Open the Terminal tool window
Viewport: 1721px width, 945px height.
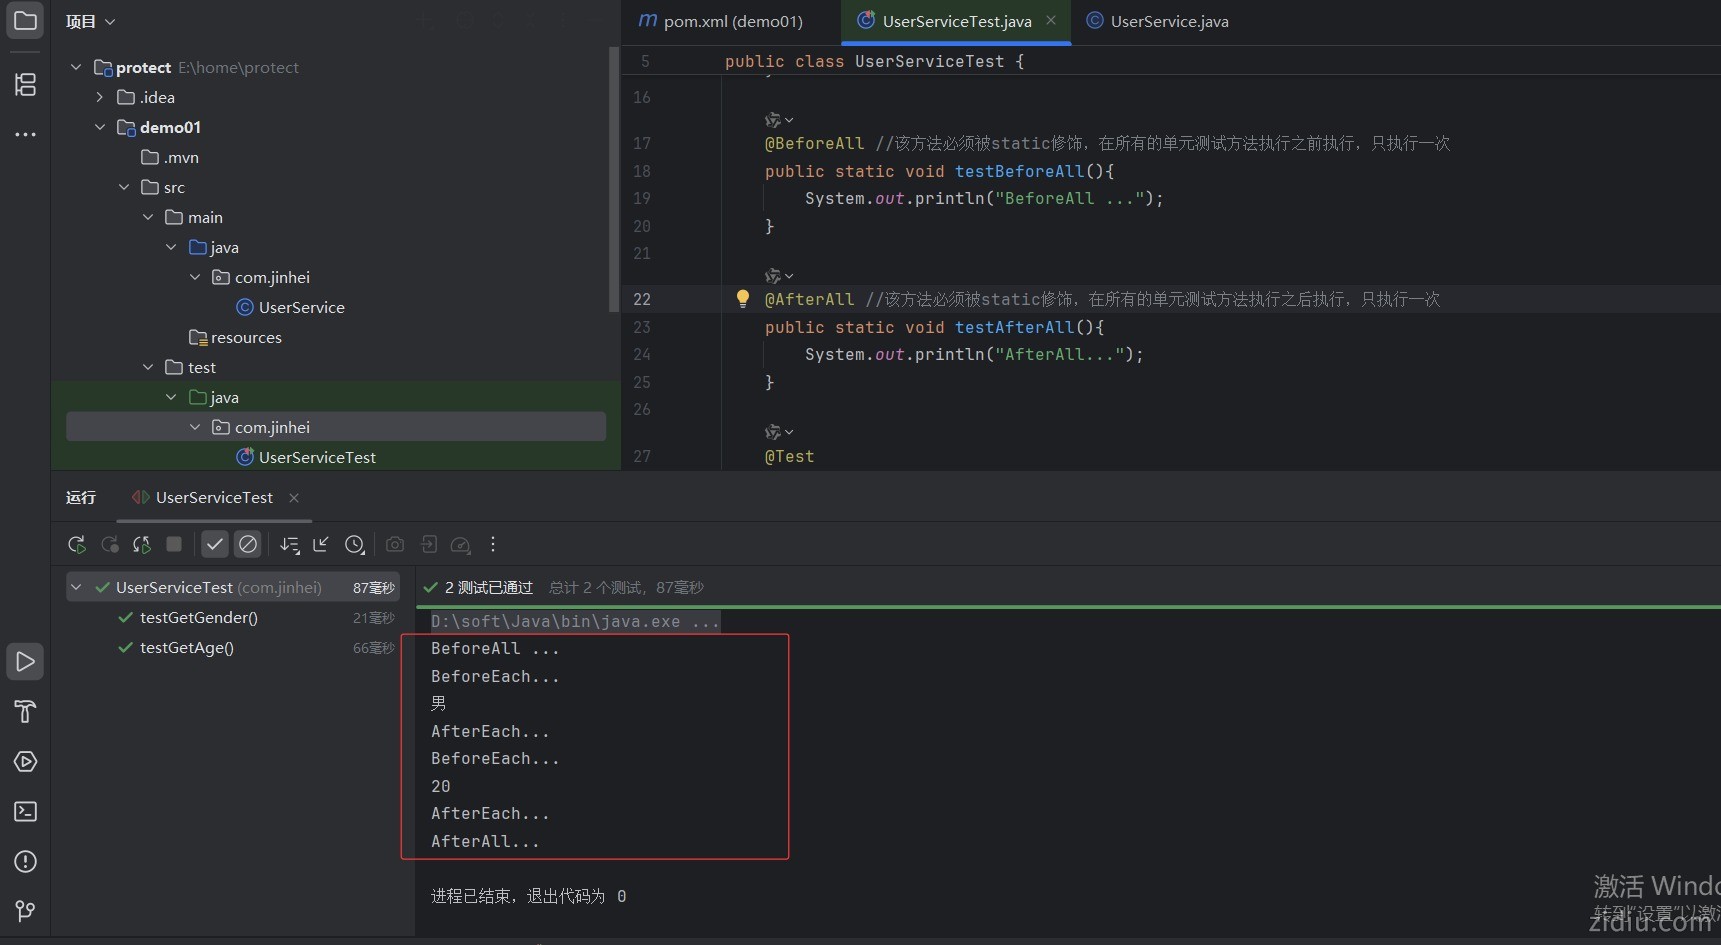click(x=25, y=811)
